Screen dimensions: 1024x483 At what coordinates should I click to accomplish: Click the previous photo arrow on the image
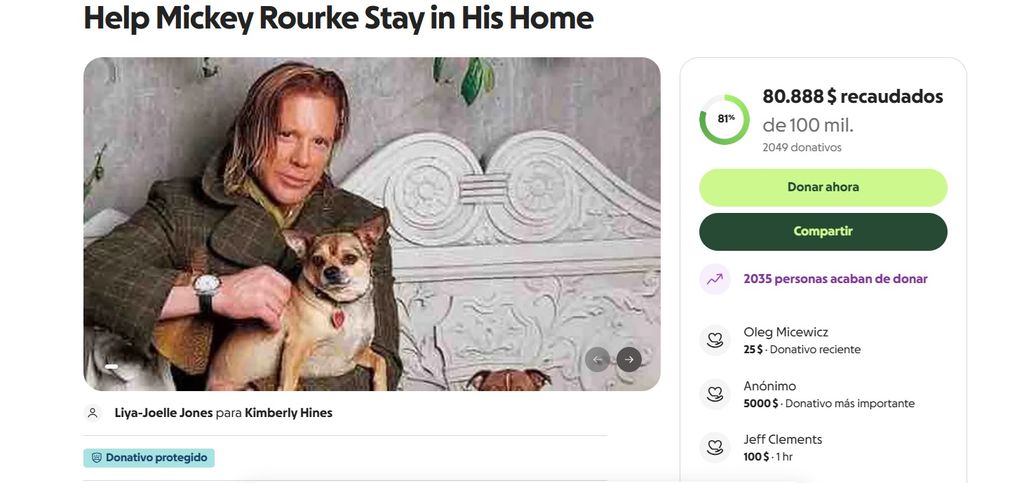click(598, 360)
